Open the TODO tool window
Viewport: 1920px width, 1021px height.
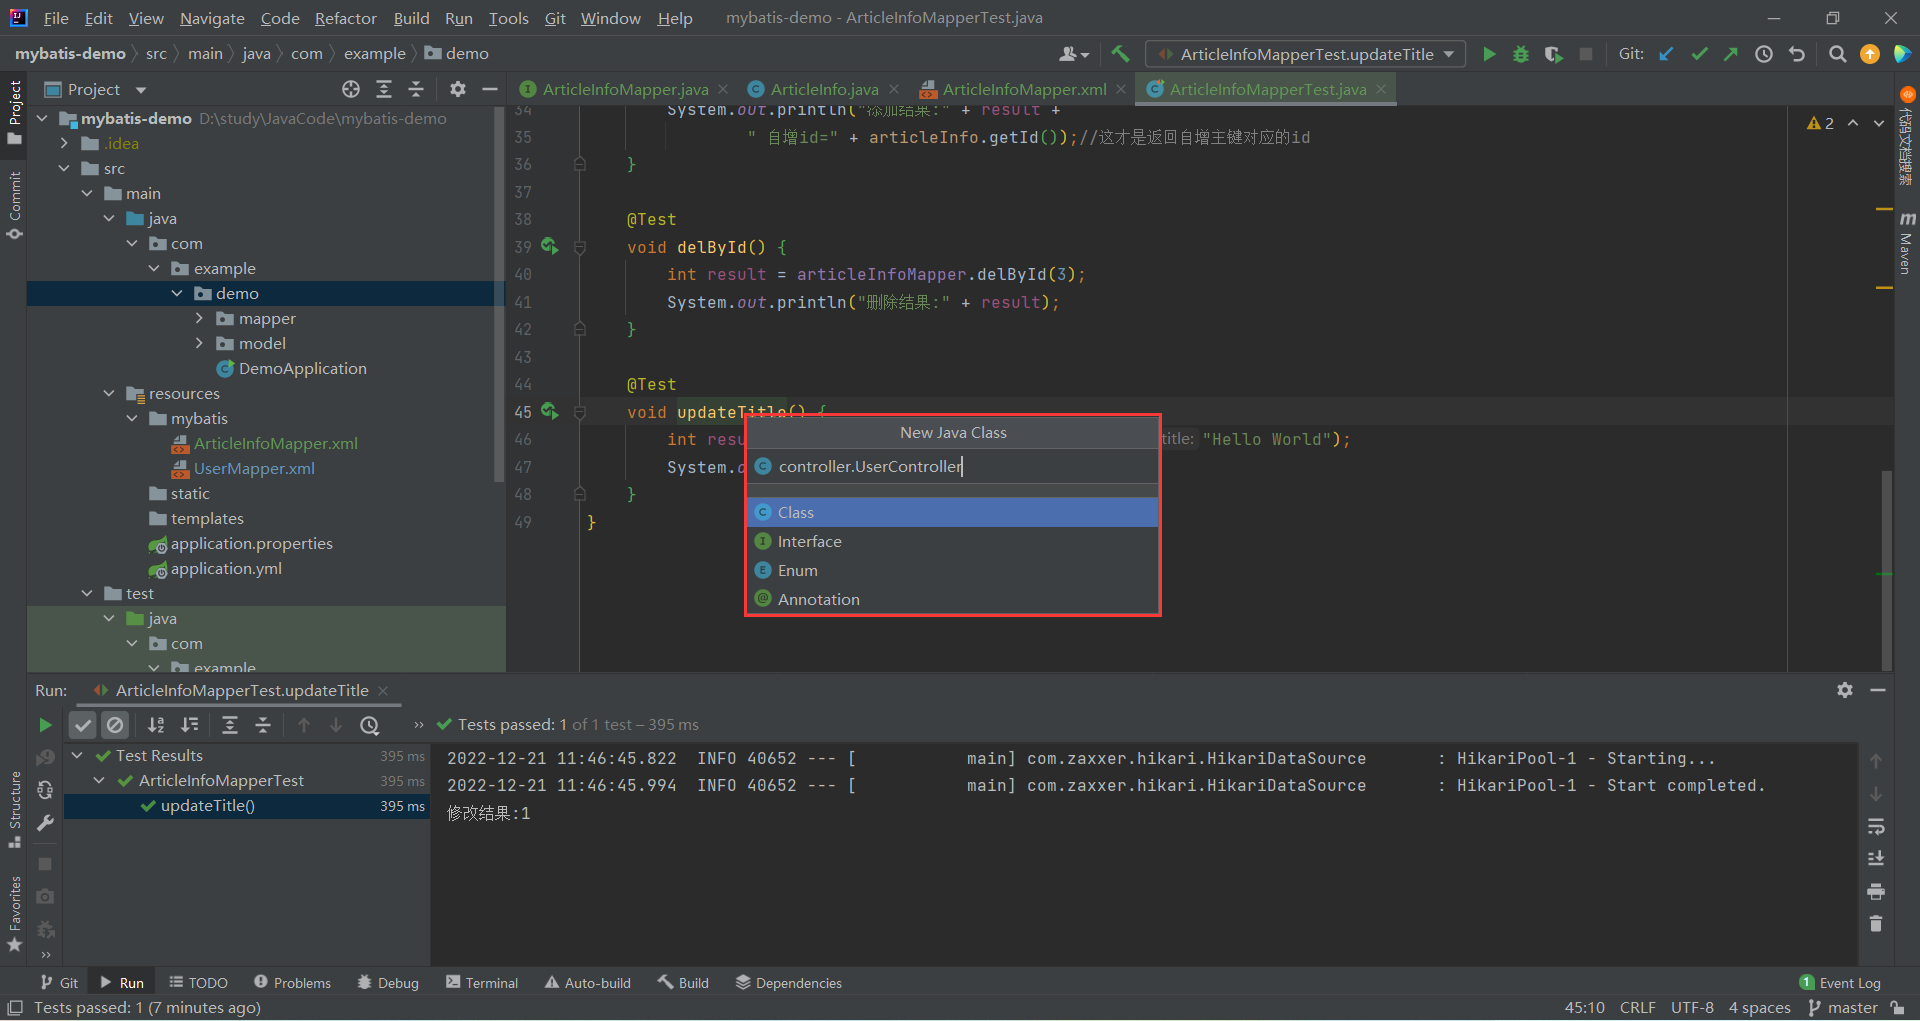click(198, 983)
